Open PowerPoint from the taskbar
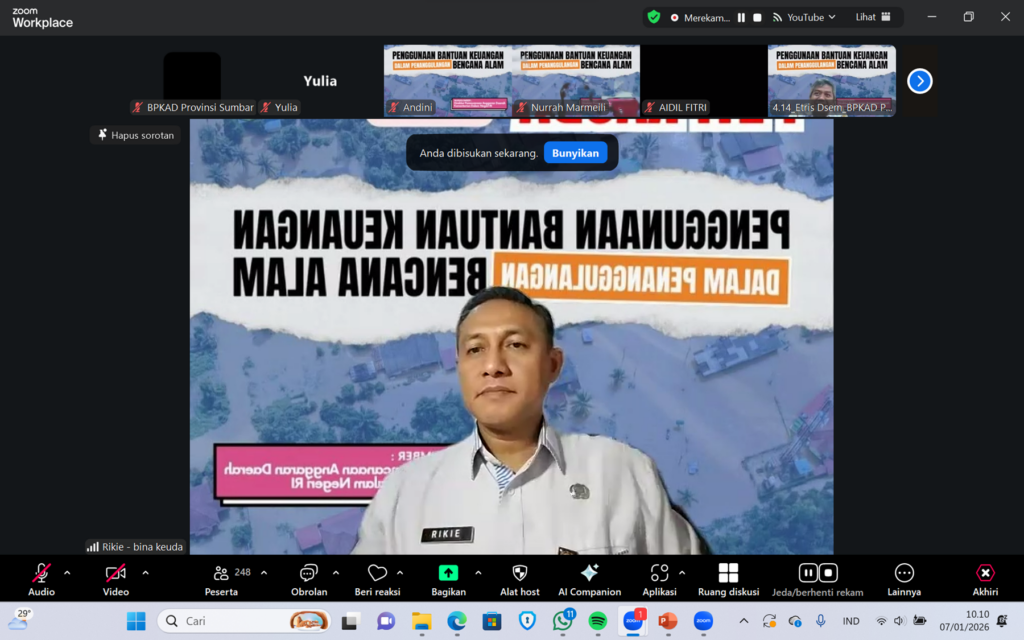 pos(667,621)
